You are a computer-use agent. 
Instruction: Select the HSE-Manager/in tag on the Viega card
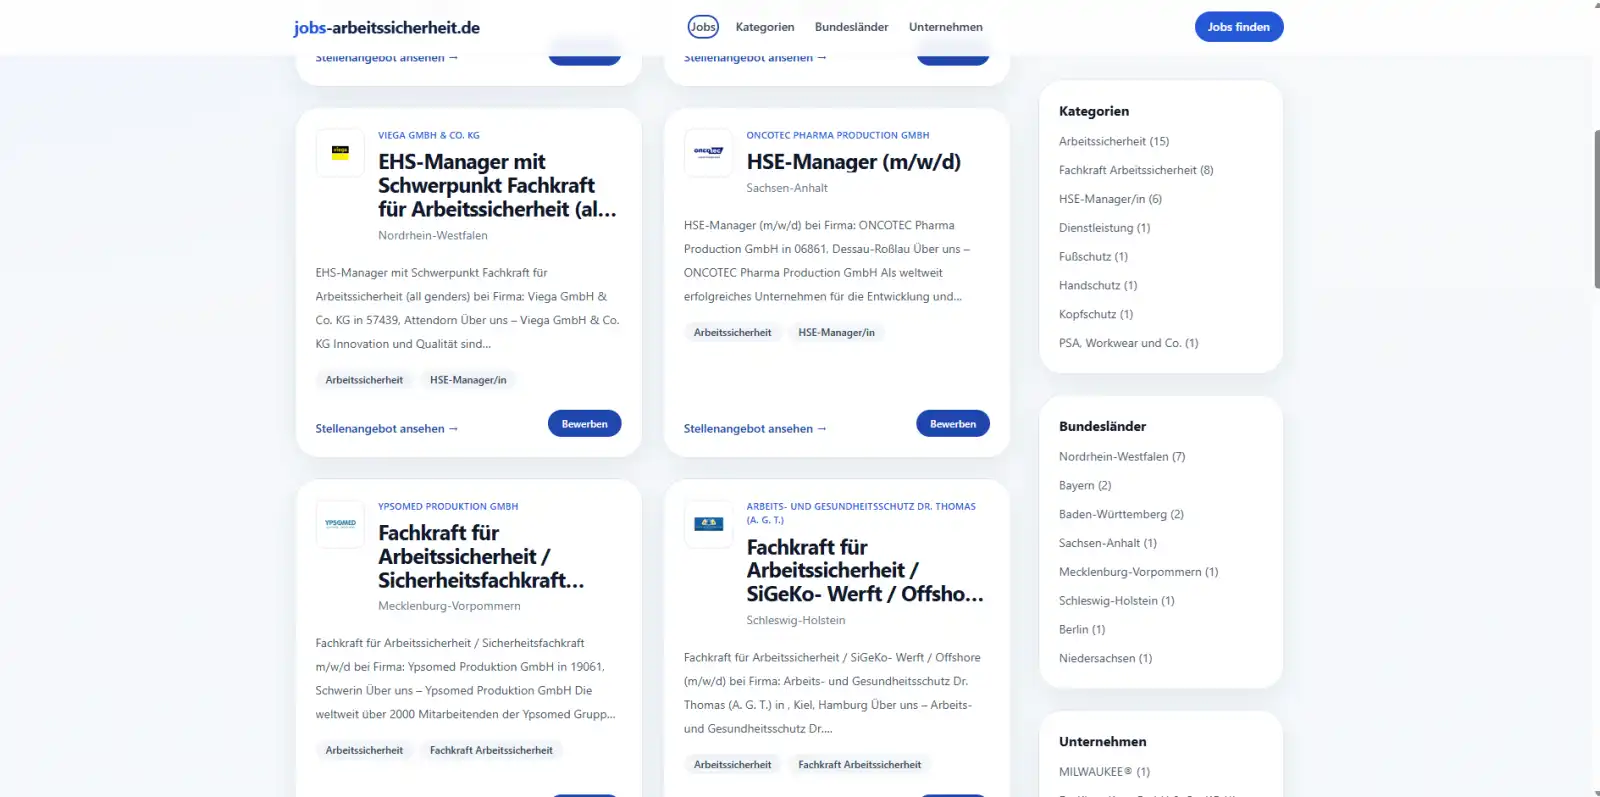468,380
